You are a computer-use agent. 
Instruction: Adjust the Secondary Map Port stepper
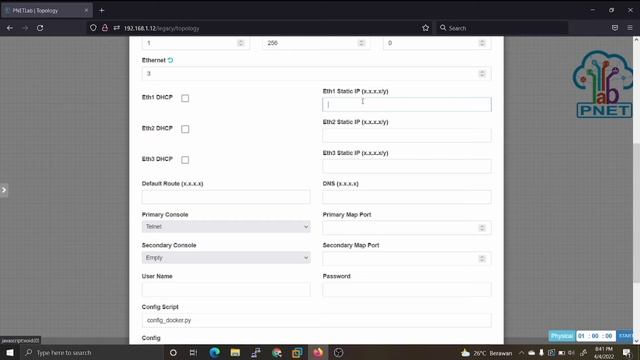(x=482, y=258)
